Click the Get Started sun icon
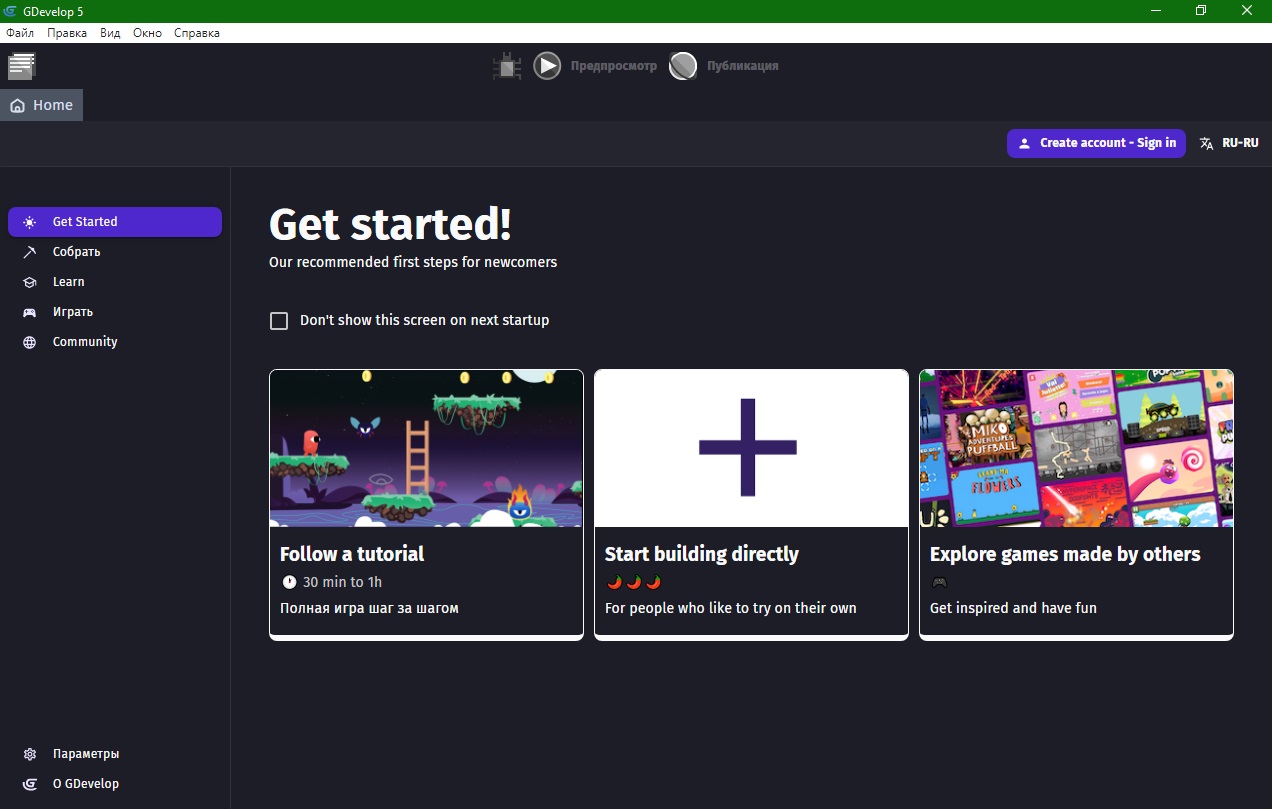This screenshot has height=809, width=1272. pos(30,222)
